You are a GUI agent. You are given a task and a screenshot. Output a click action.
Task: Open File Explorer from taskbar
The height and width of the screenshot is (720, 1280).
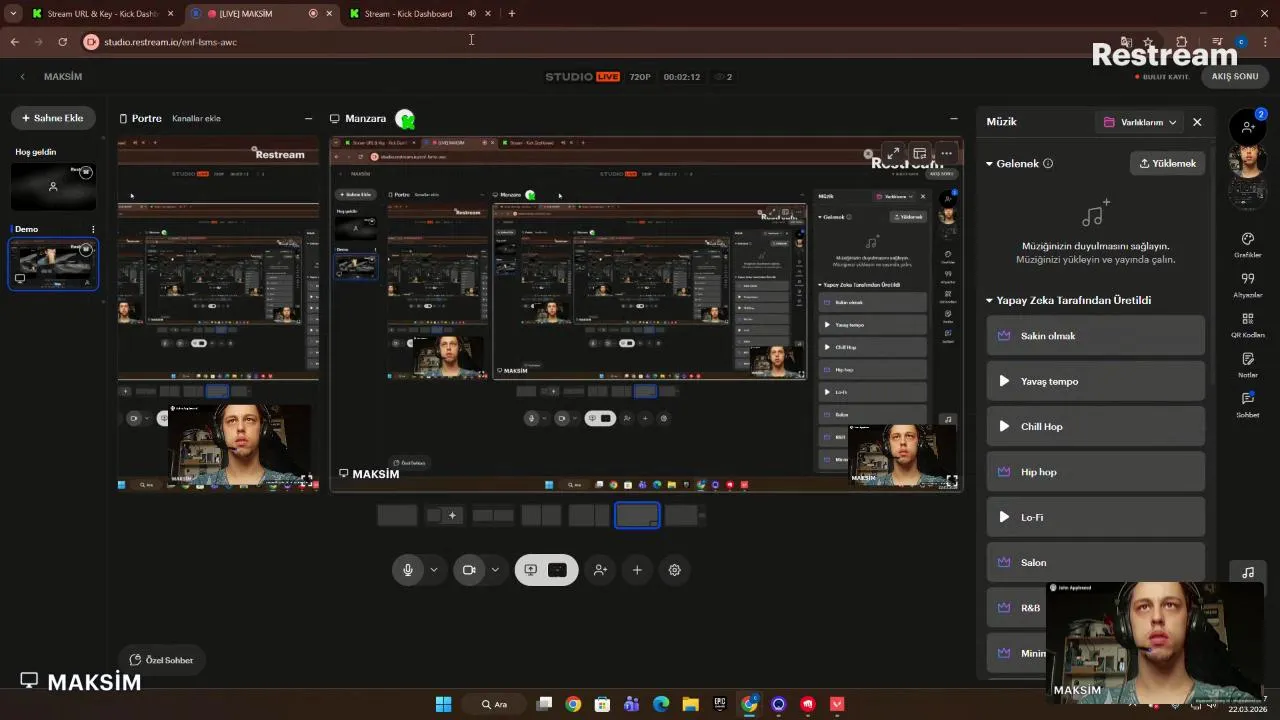pos(690,704)
